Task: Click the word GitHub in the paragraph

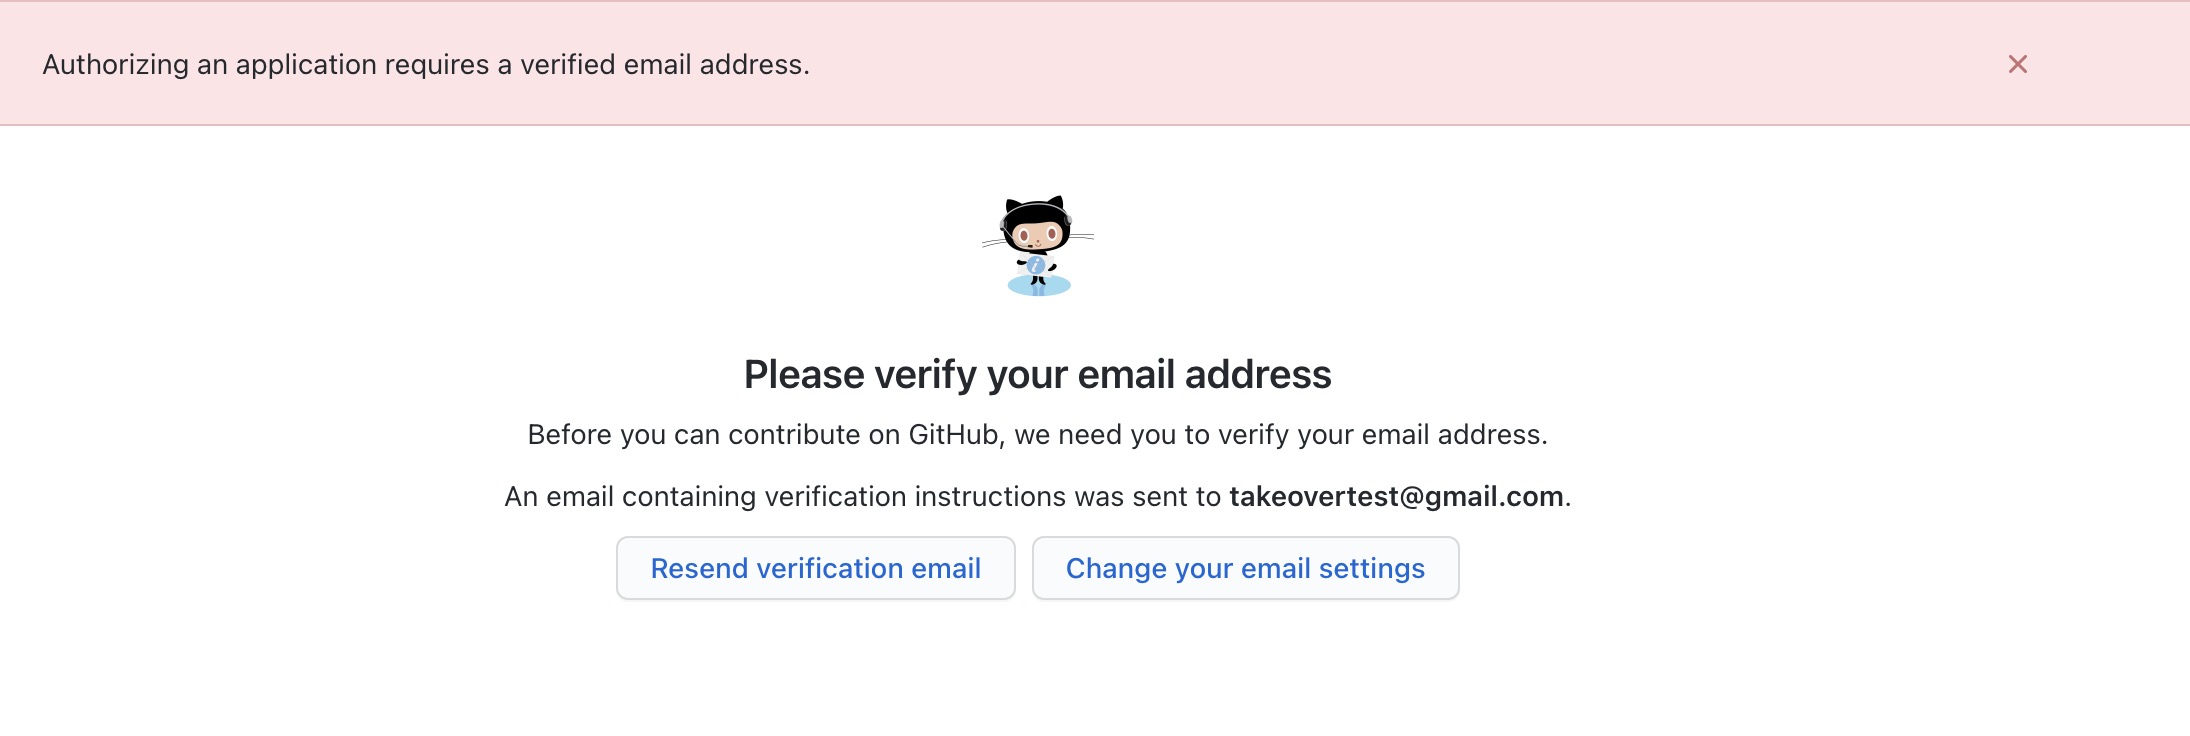Action: (953, 435)
